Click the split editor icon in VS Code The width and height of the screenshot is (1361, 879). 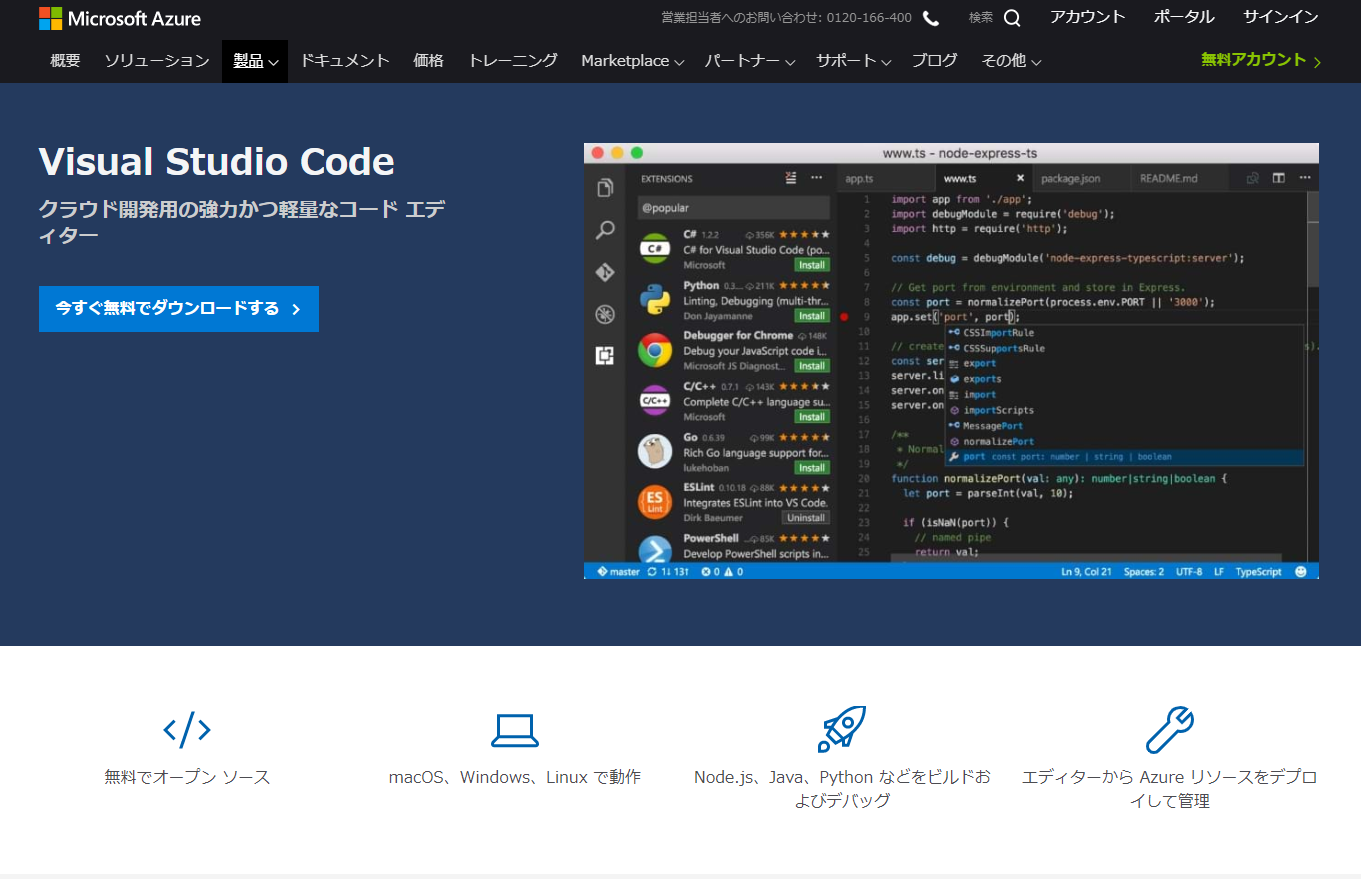point(1278,178)
